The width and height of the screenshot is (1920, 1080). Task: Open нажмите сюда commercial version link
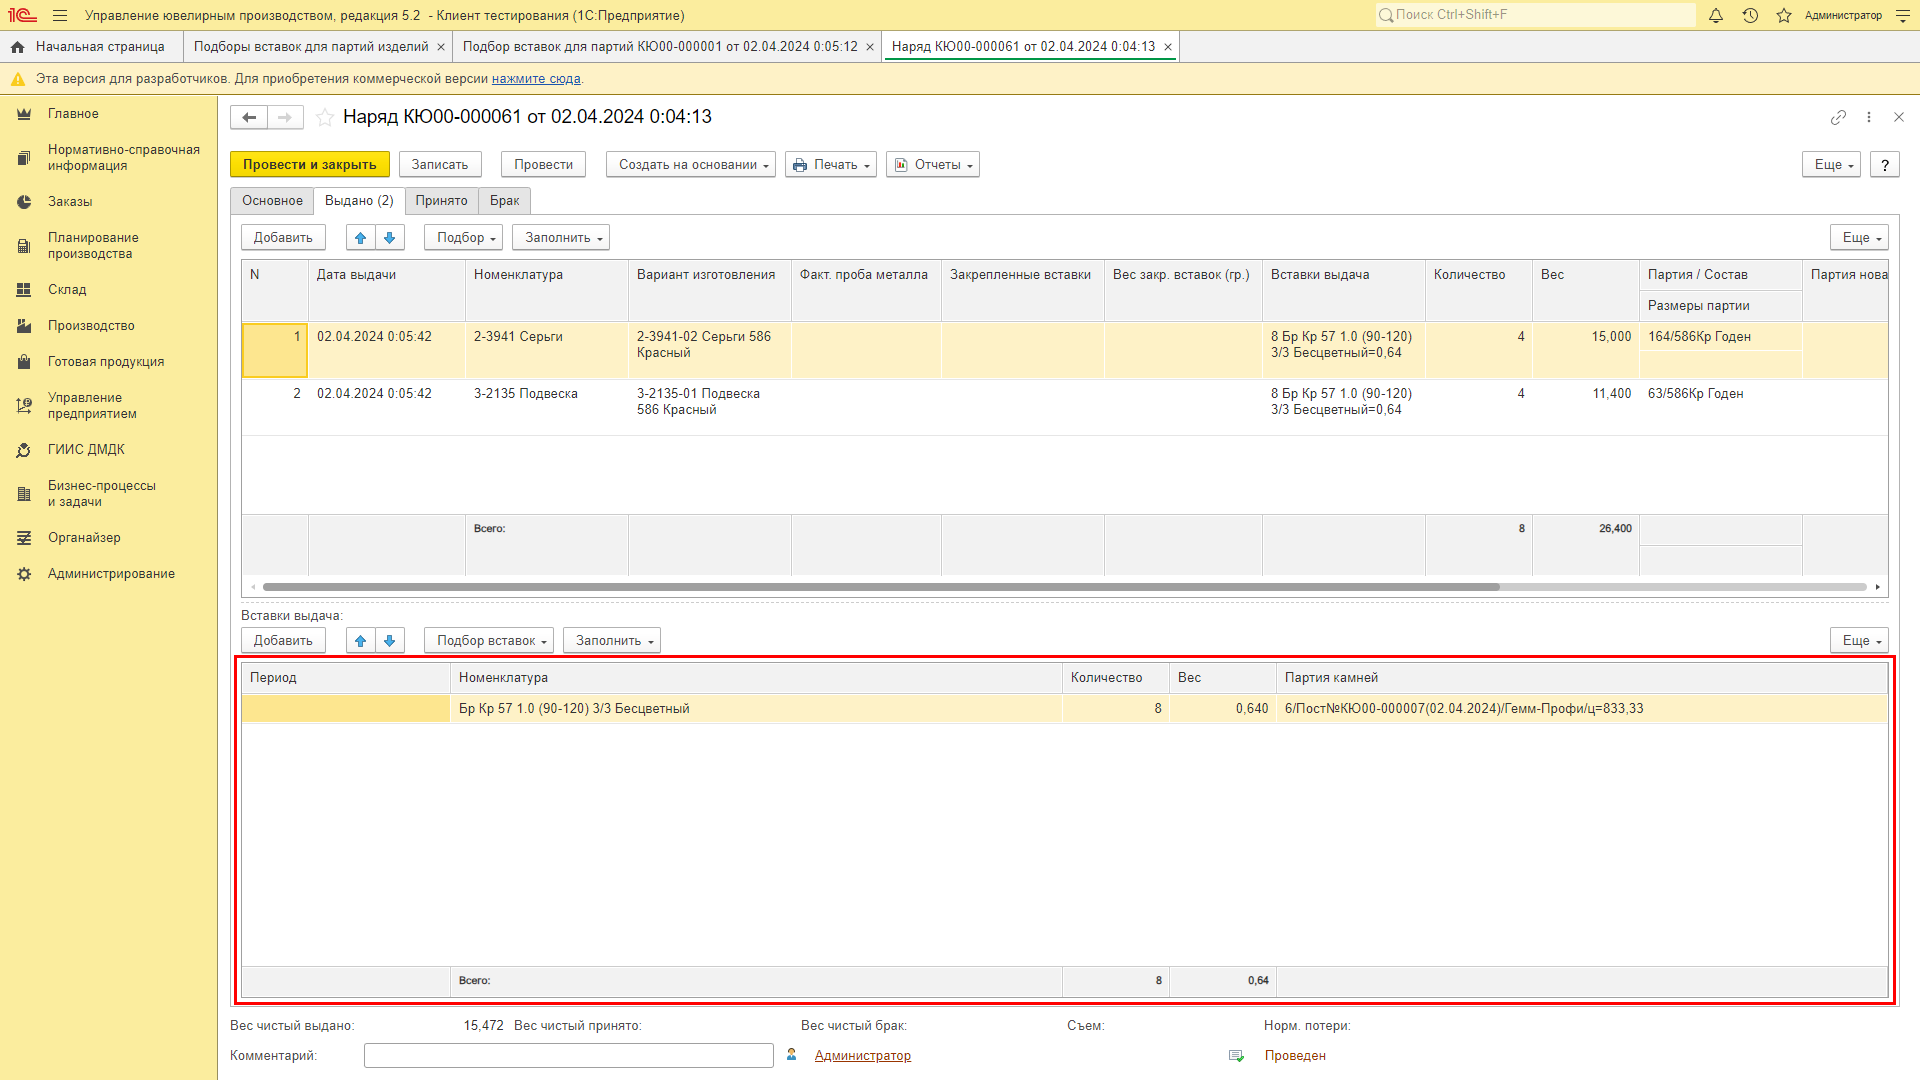[x=536, y=79]
